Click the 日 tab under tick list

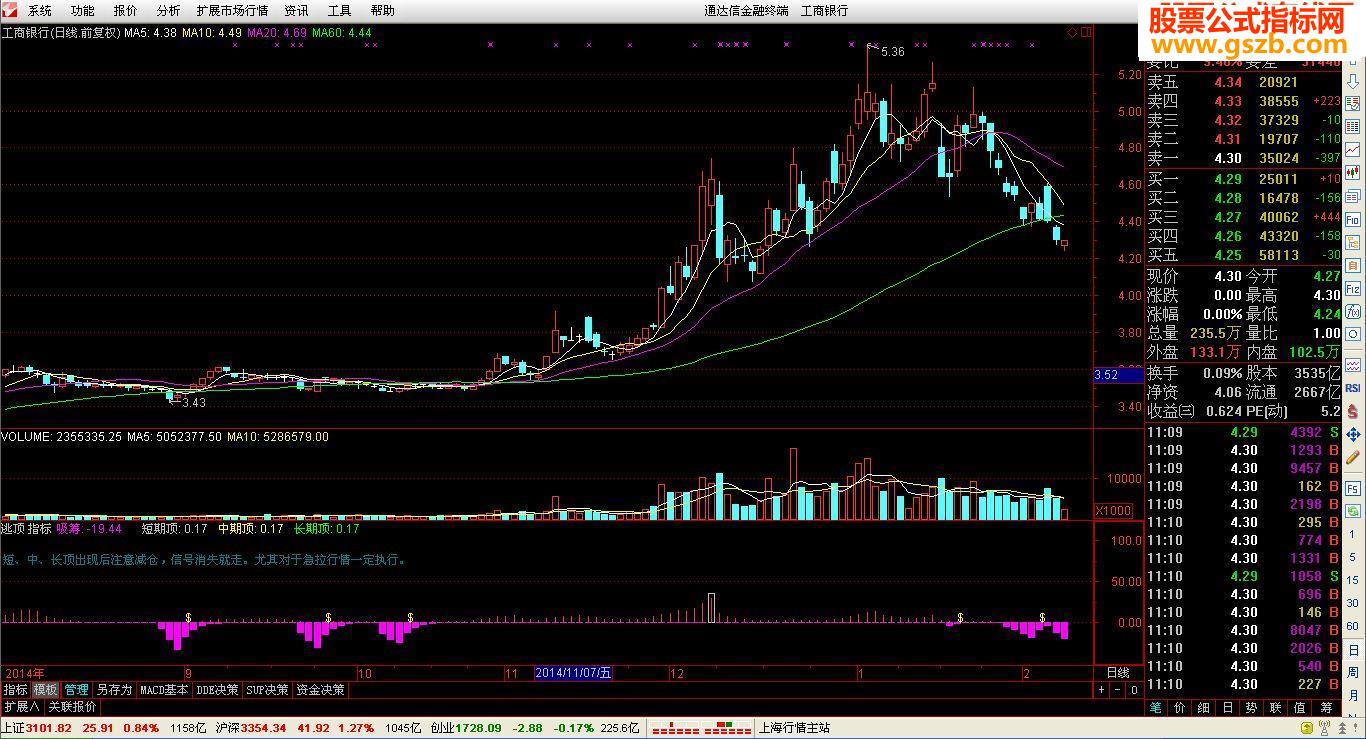1228,707
